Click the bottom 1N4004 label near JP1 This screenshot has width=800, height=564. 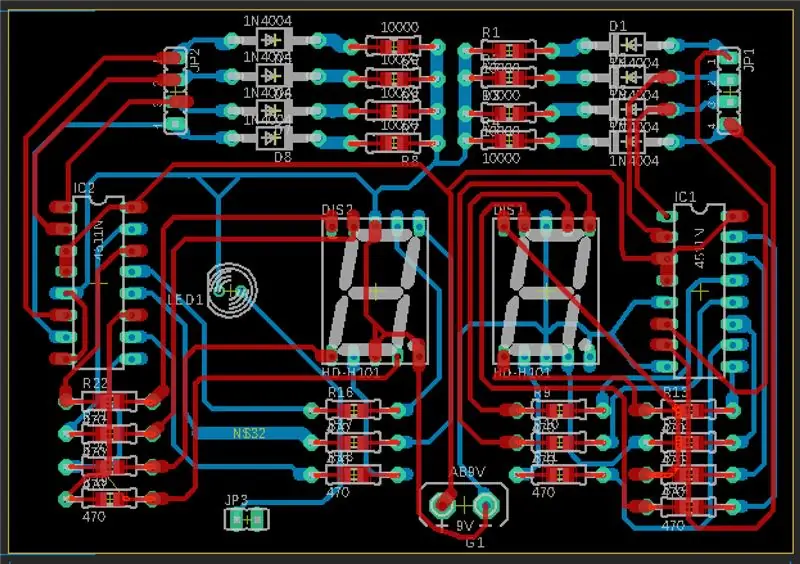(634, 161)
